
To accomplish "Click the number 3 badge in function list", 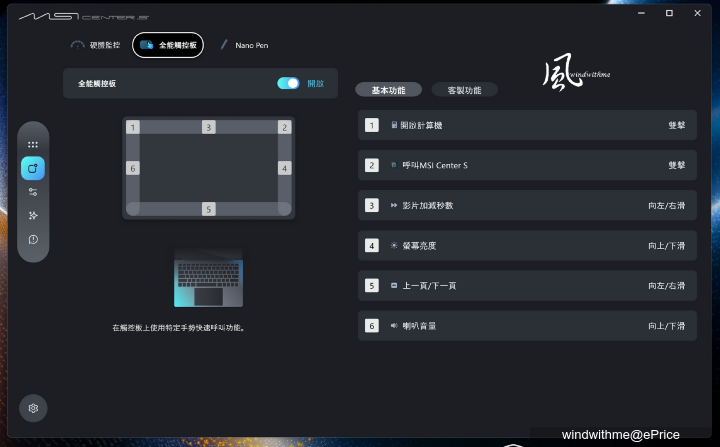I will [372, 205].
